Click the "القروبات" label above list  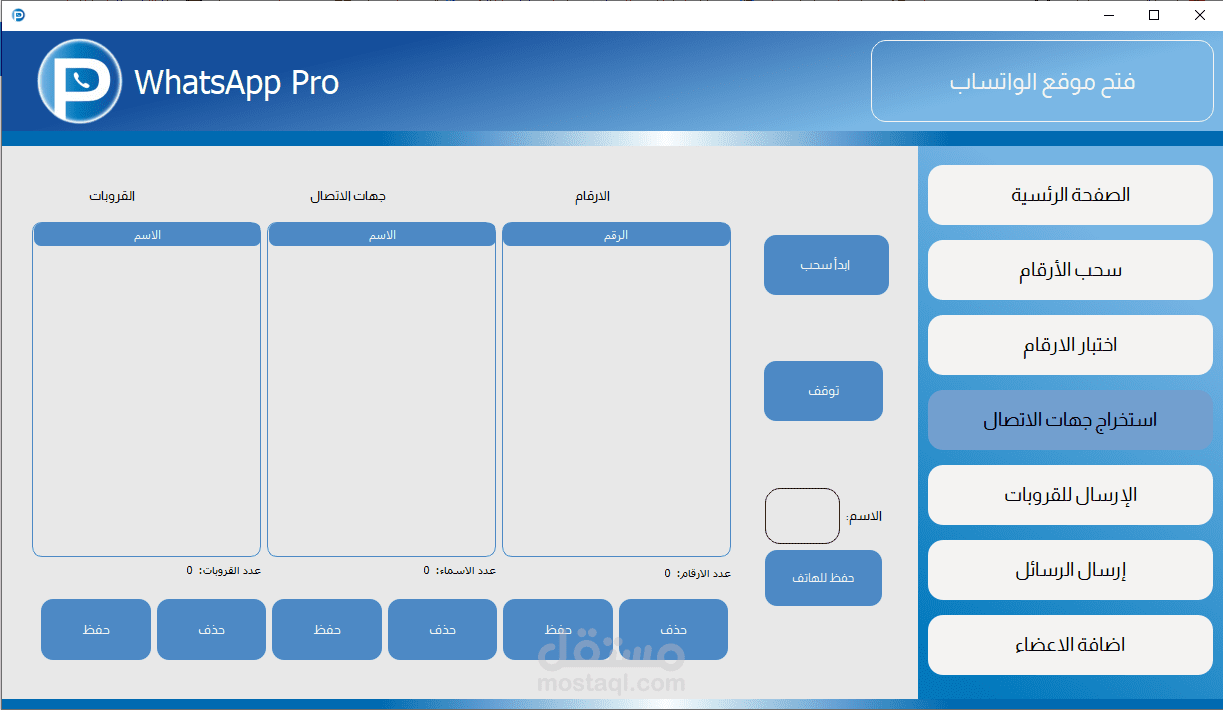tap(112, 197)
